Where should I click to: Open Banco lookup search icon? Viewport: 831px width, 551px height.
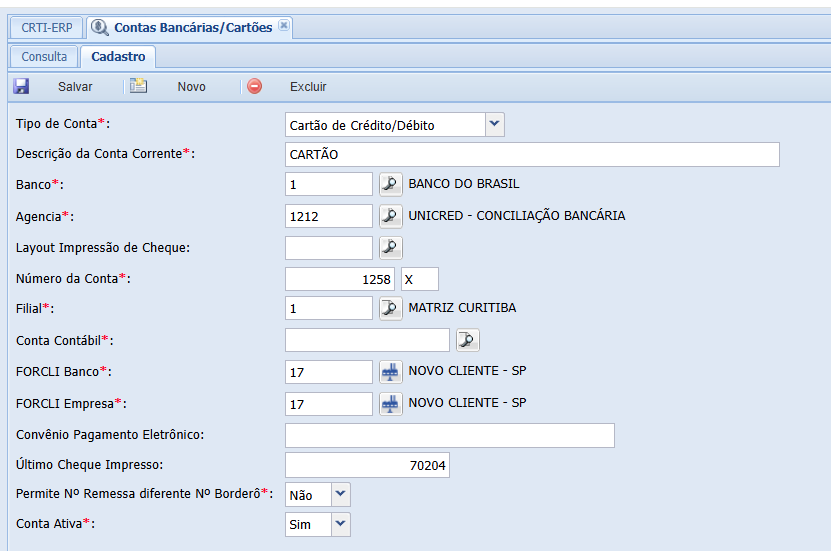point(391,184)
